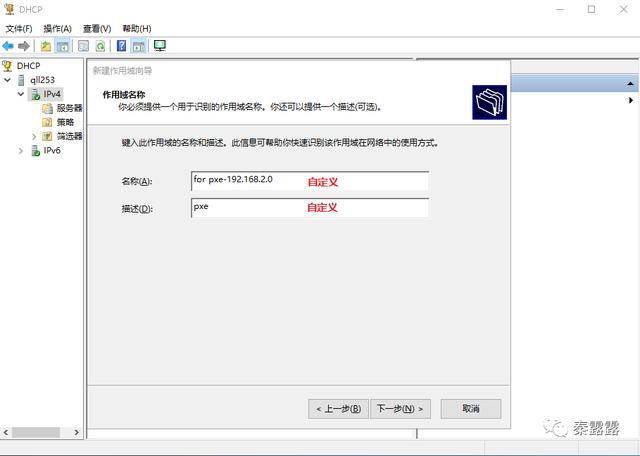Image resolution: width=640 pixels, height=456 pixels.
Task: Maximize the DHCP window
Action: click(x=591, y=9)
